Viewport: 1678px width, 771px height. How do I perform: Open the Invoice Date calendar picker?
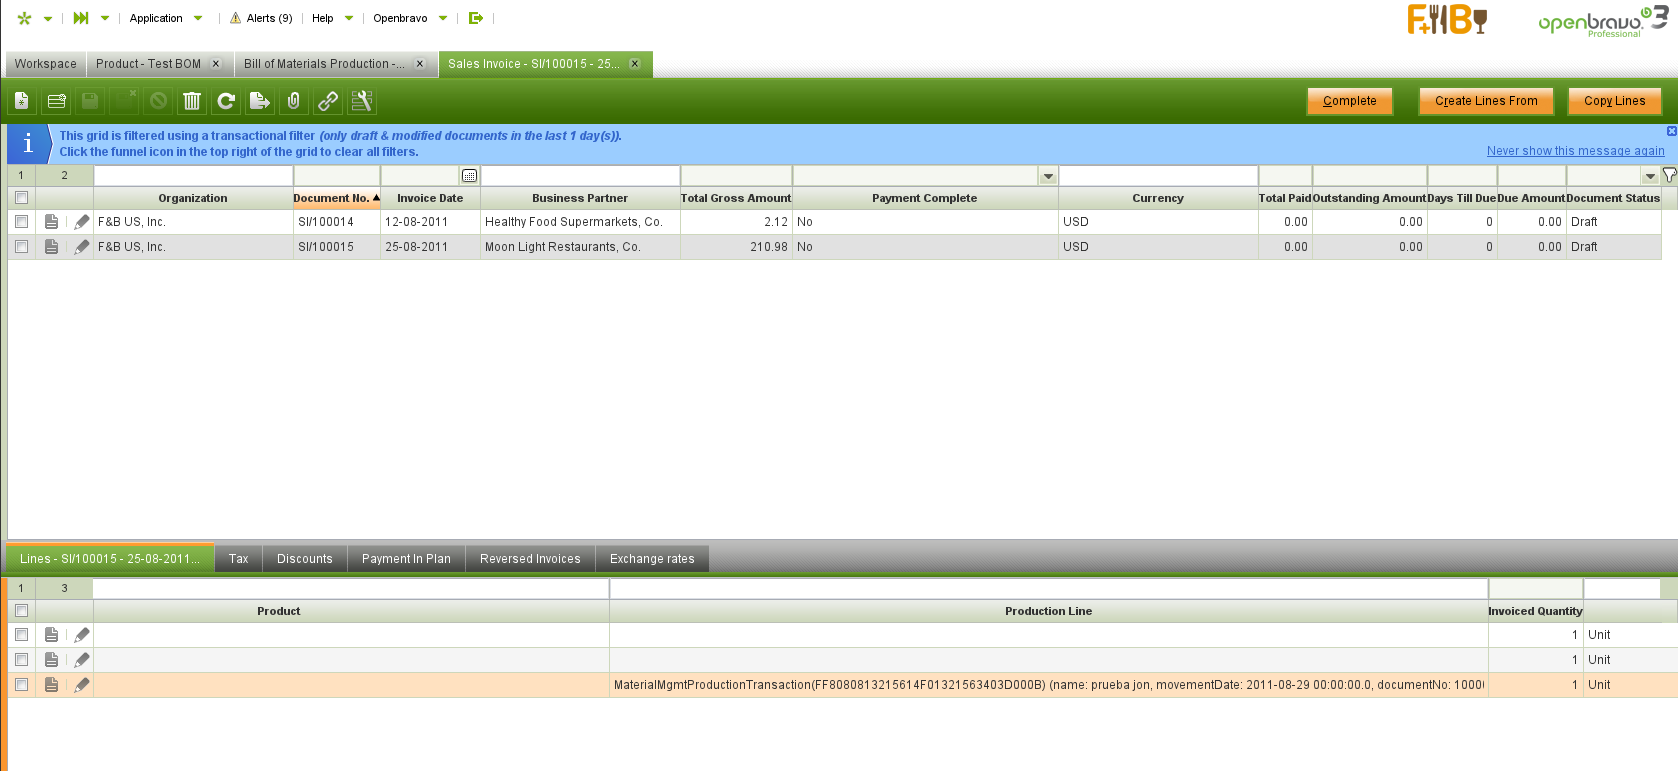[469, 176]
